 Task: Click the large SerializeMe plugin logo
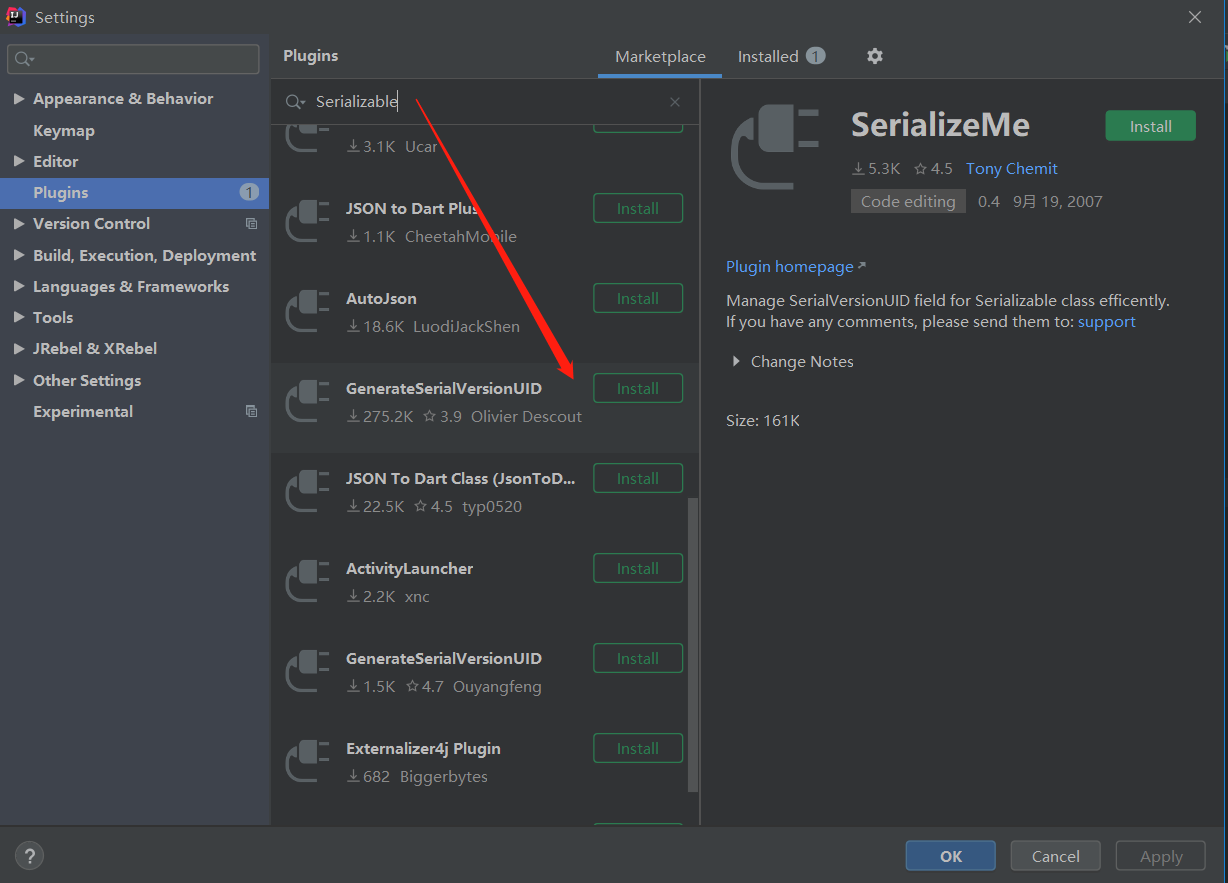coord(775,148)
